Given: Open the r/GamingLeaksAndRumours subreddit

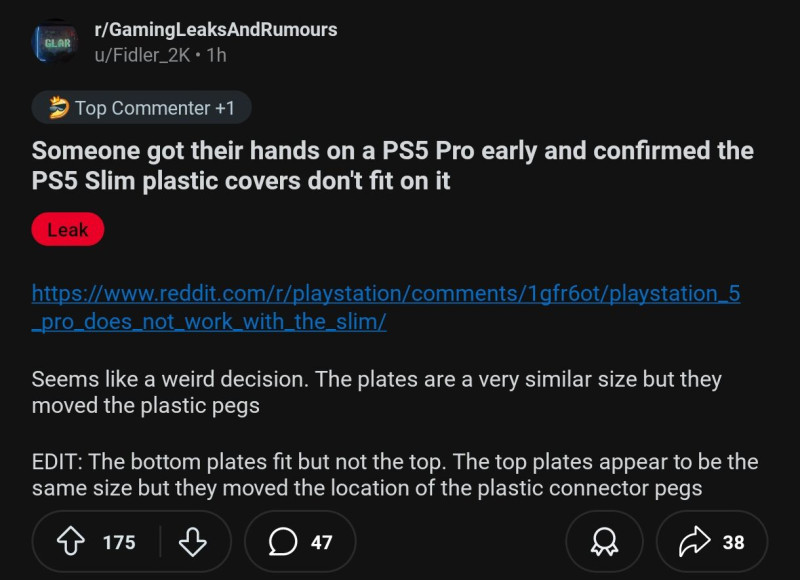Looking at the screenshot, I should pos(215,30).
